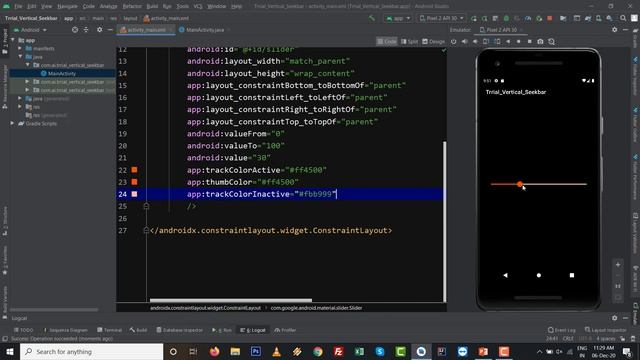
Task: Tap emulator Back navigation button on phone screen
Action: [506, 275]
